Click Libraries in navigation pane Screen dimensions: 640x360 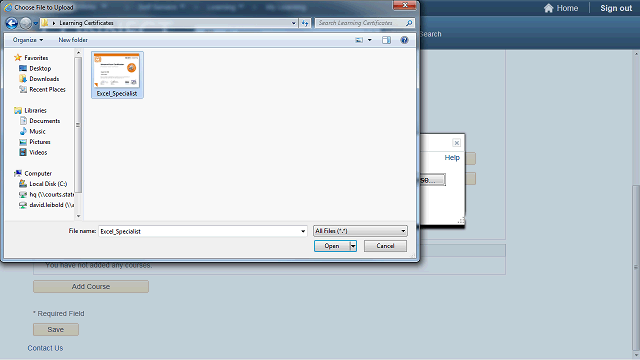click(36, 111)
